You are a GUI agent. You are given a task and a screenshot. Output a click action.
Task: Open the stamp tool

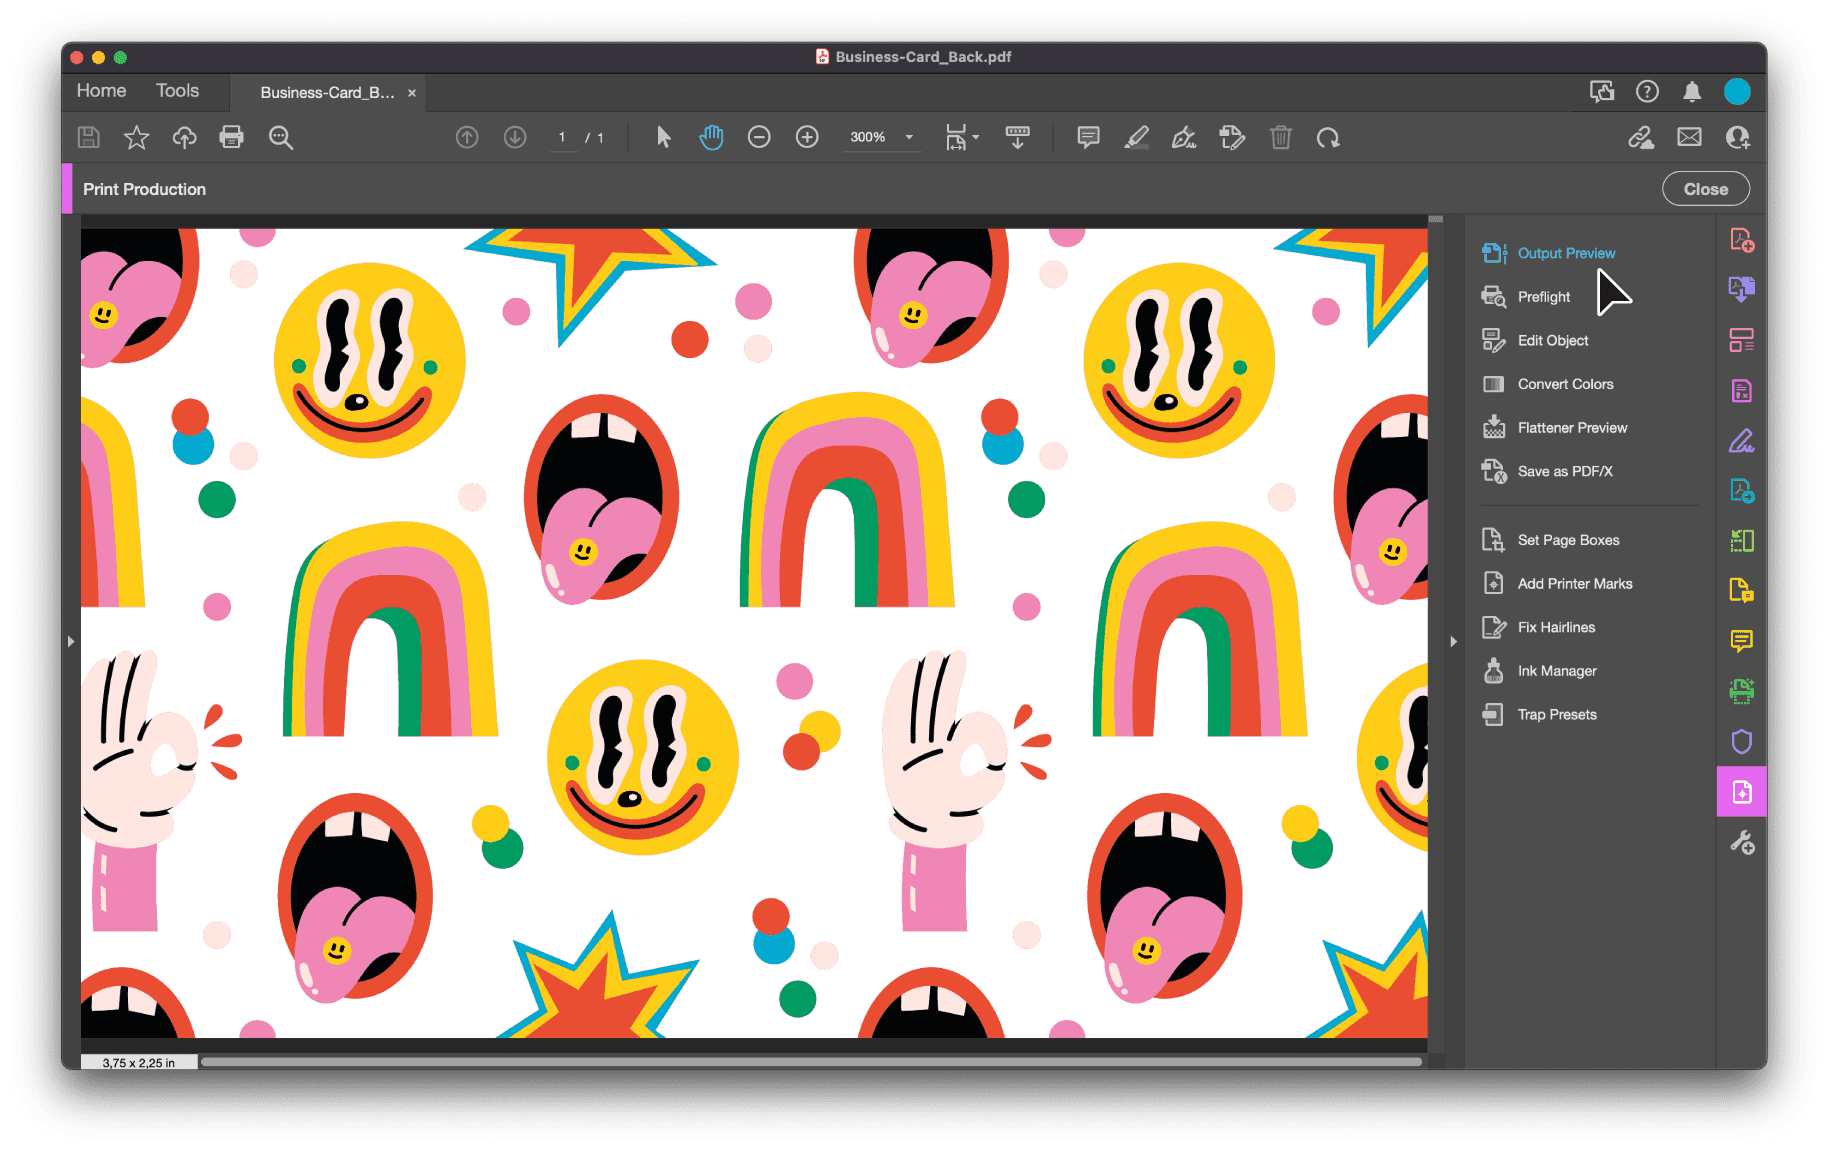(x=1232, y=137)
